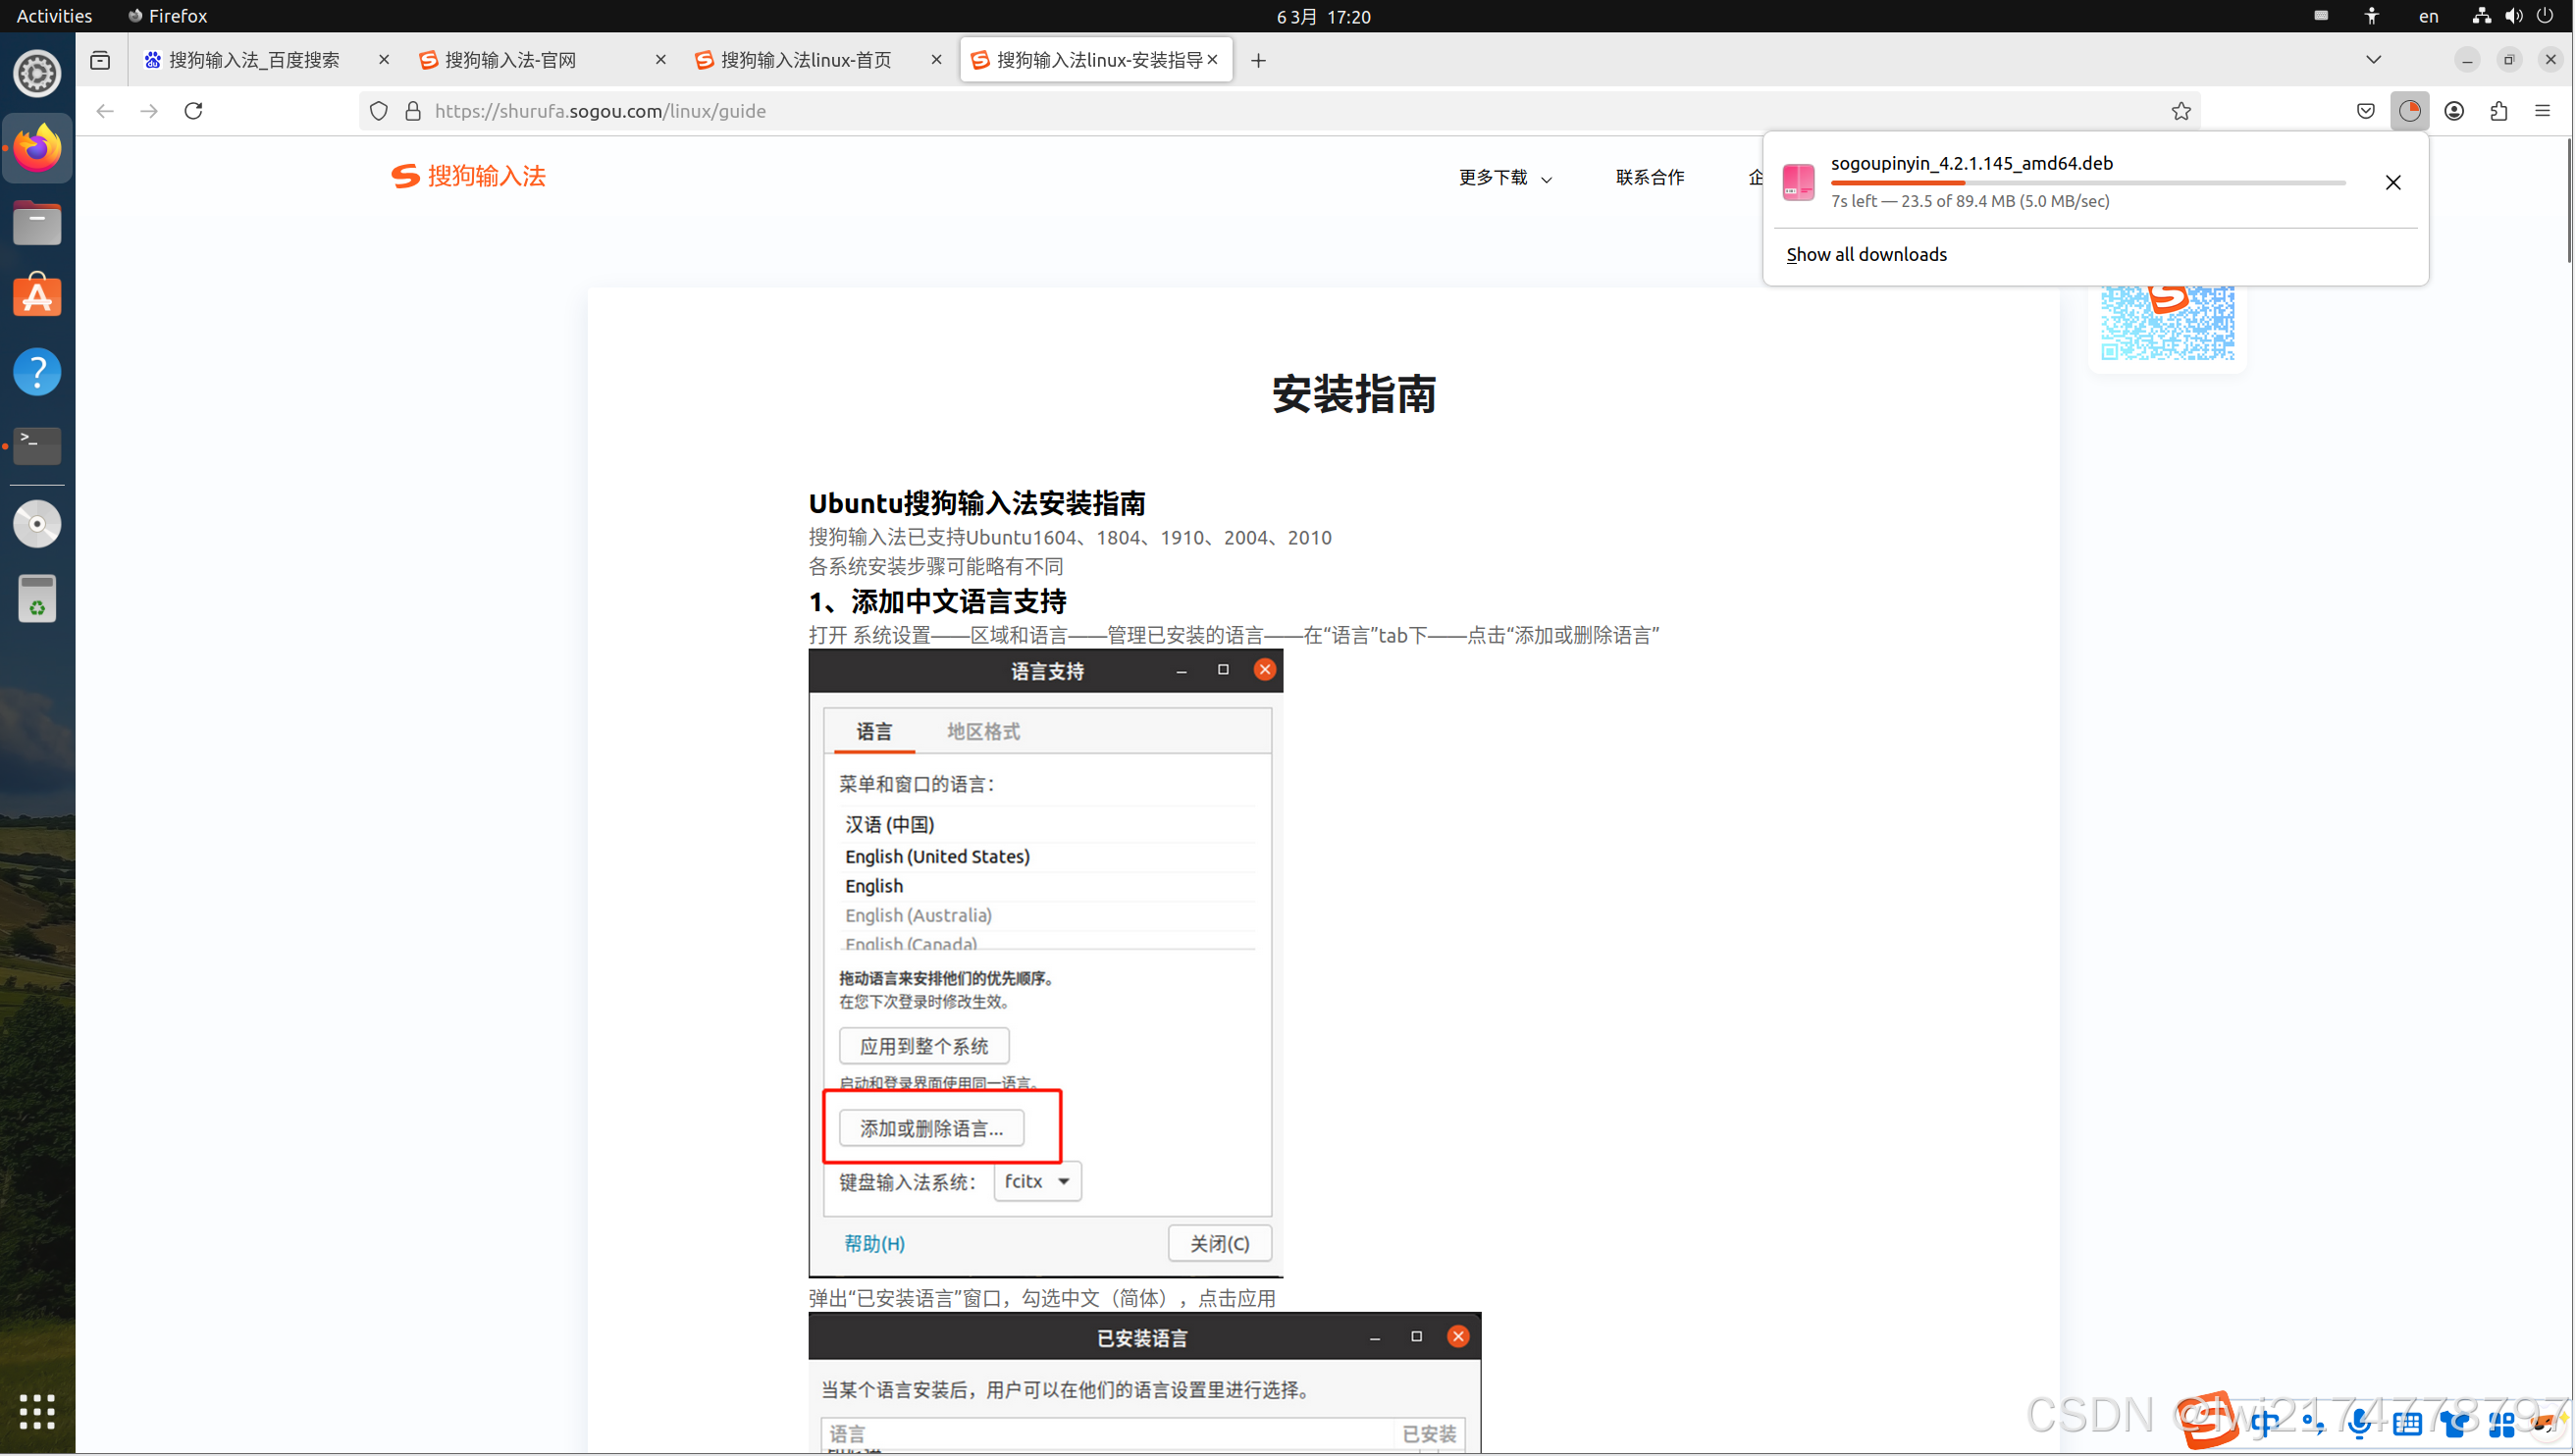Click the site padlock icon
Image resolution: width=2575 pixels, height=1456 pixels.
click(413, 111)
